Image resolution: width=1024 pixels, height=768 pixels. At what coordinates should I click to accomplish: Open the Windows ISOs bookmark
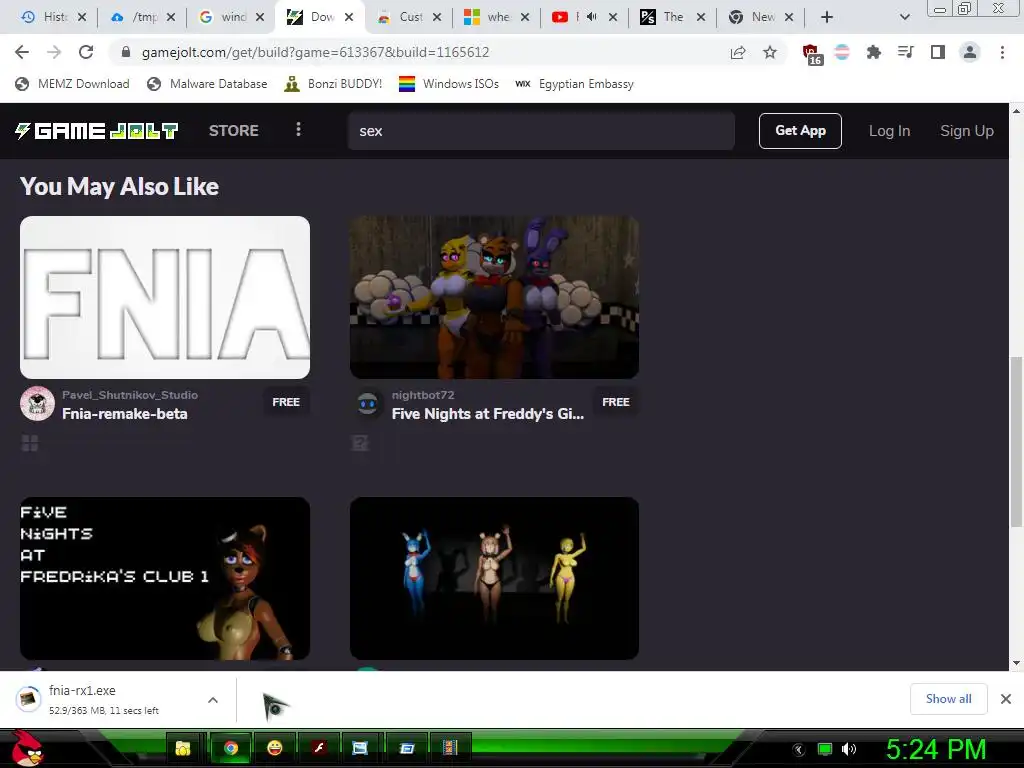(449, 84)
